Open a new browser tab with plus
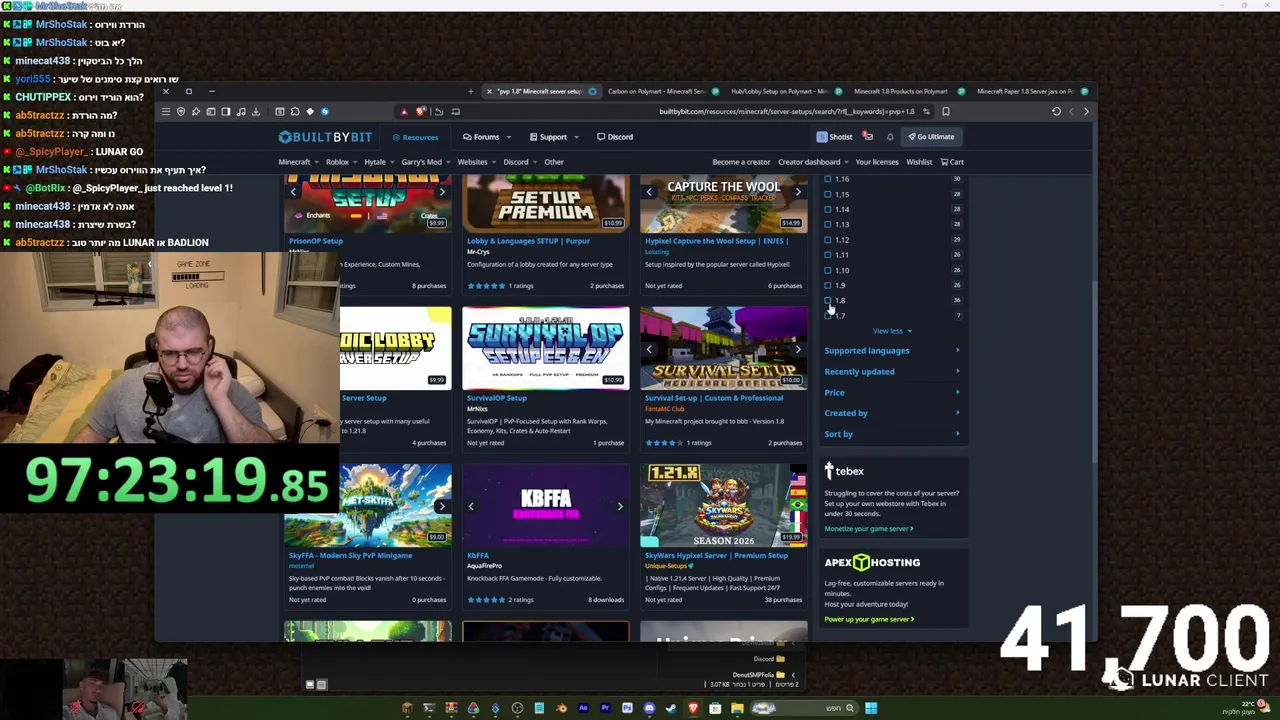This screenshot has width=1280, height=720. pos(470,91)
